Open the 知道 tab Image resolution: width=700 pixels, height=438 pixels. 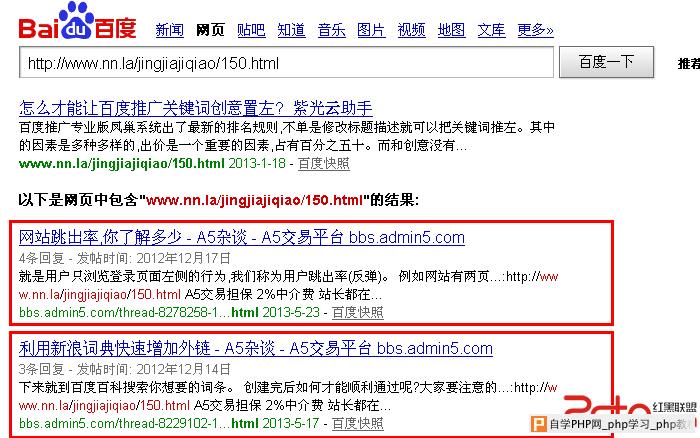(291, 30)
